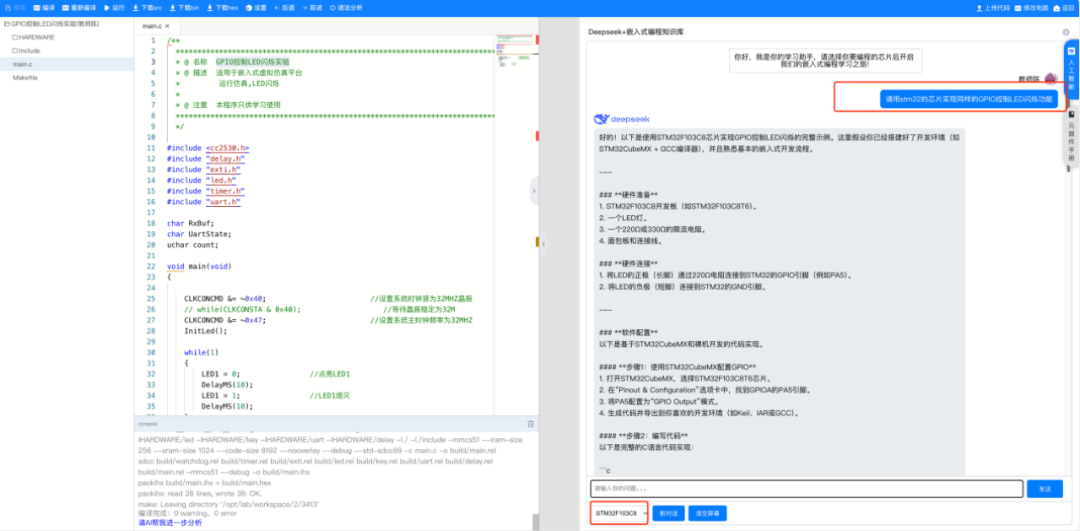Click the '### **软件配置**' heading in the reply

coord(628,333)
